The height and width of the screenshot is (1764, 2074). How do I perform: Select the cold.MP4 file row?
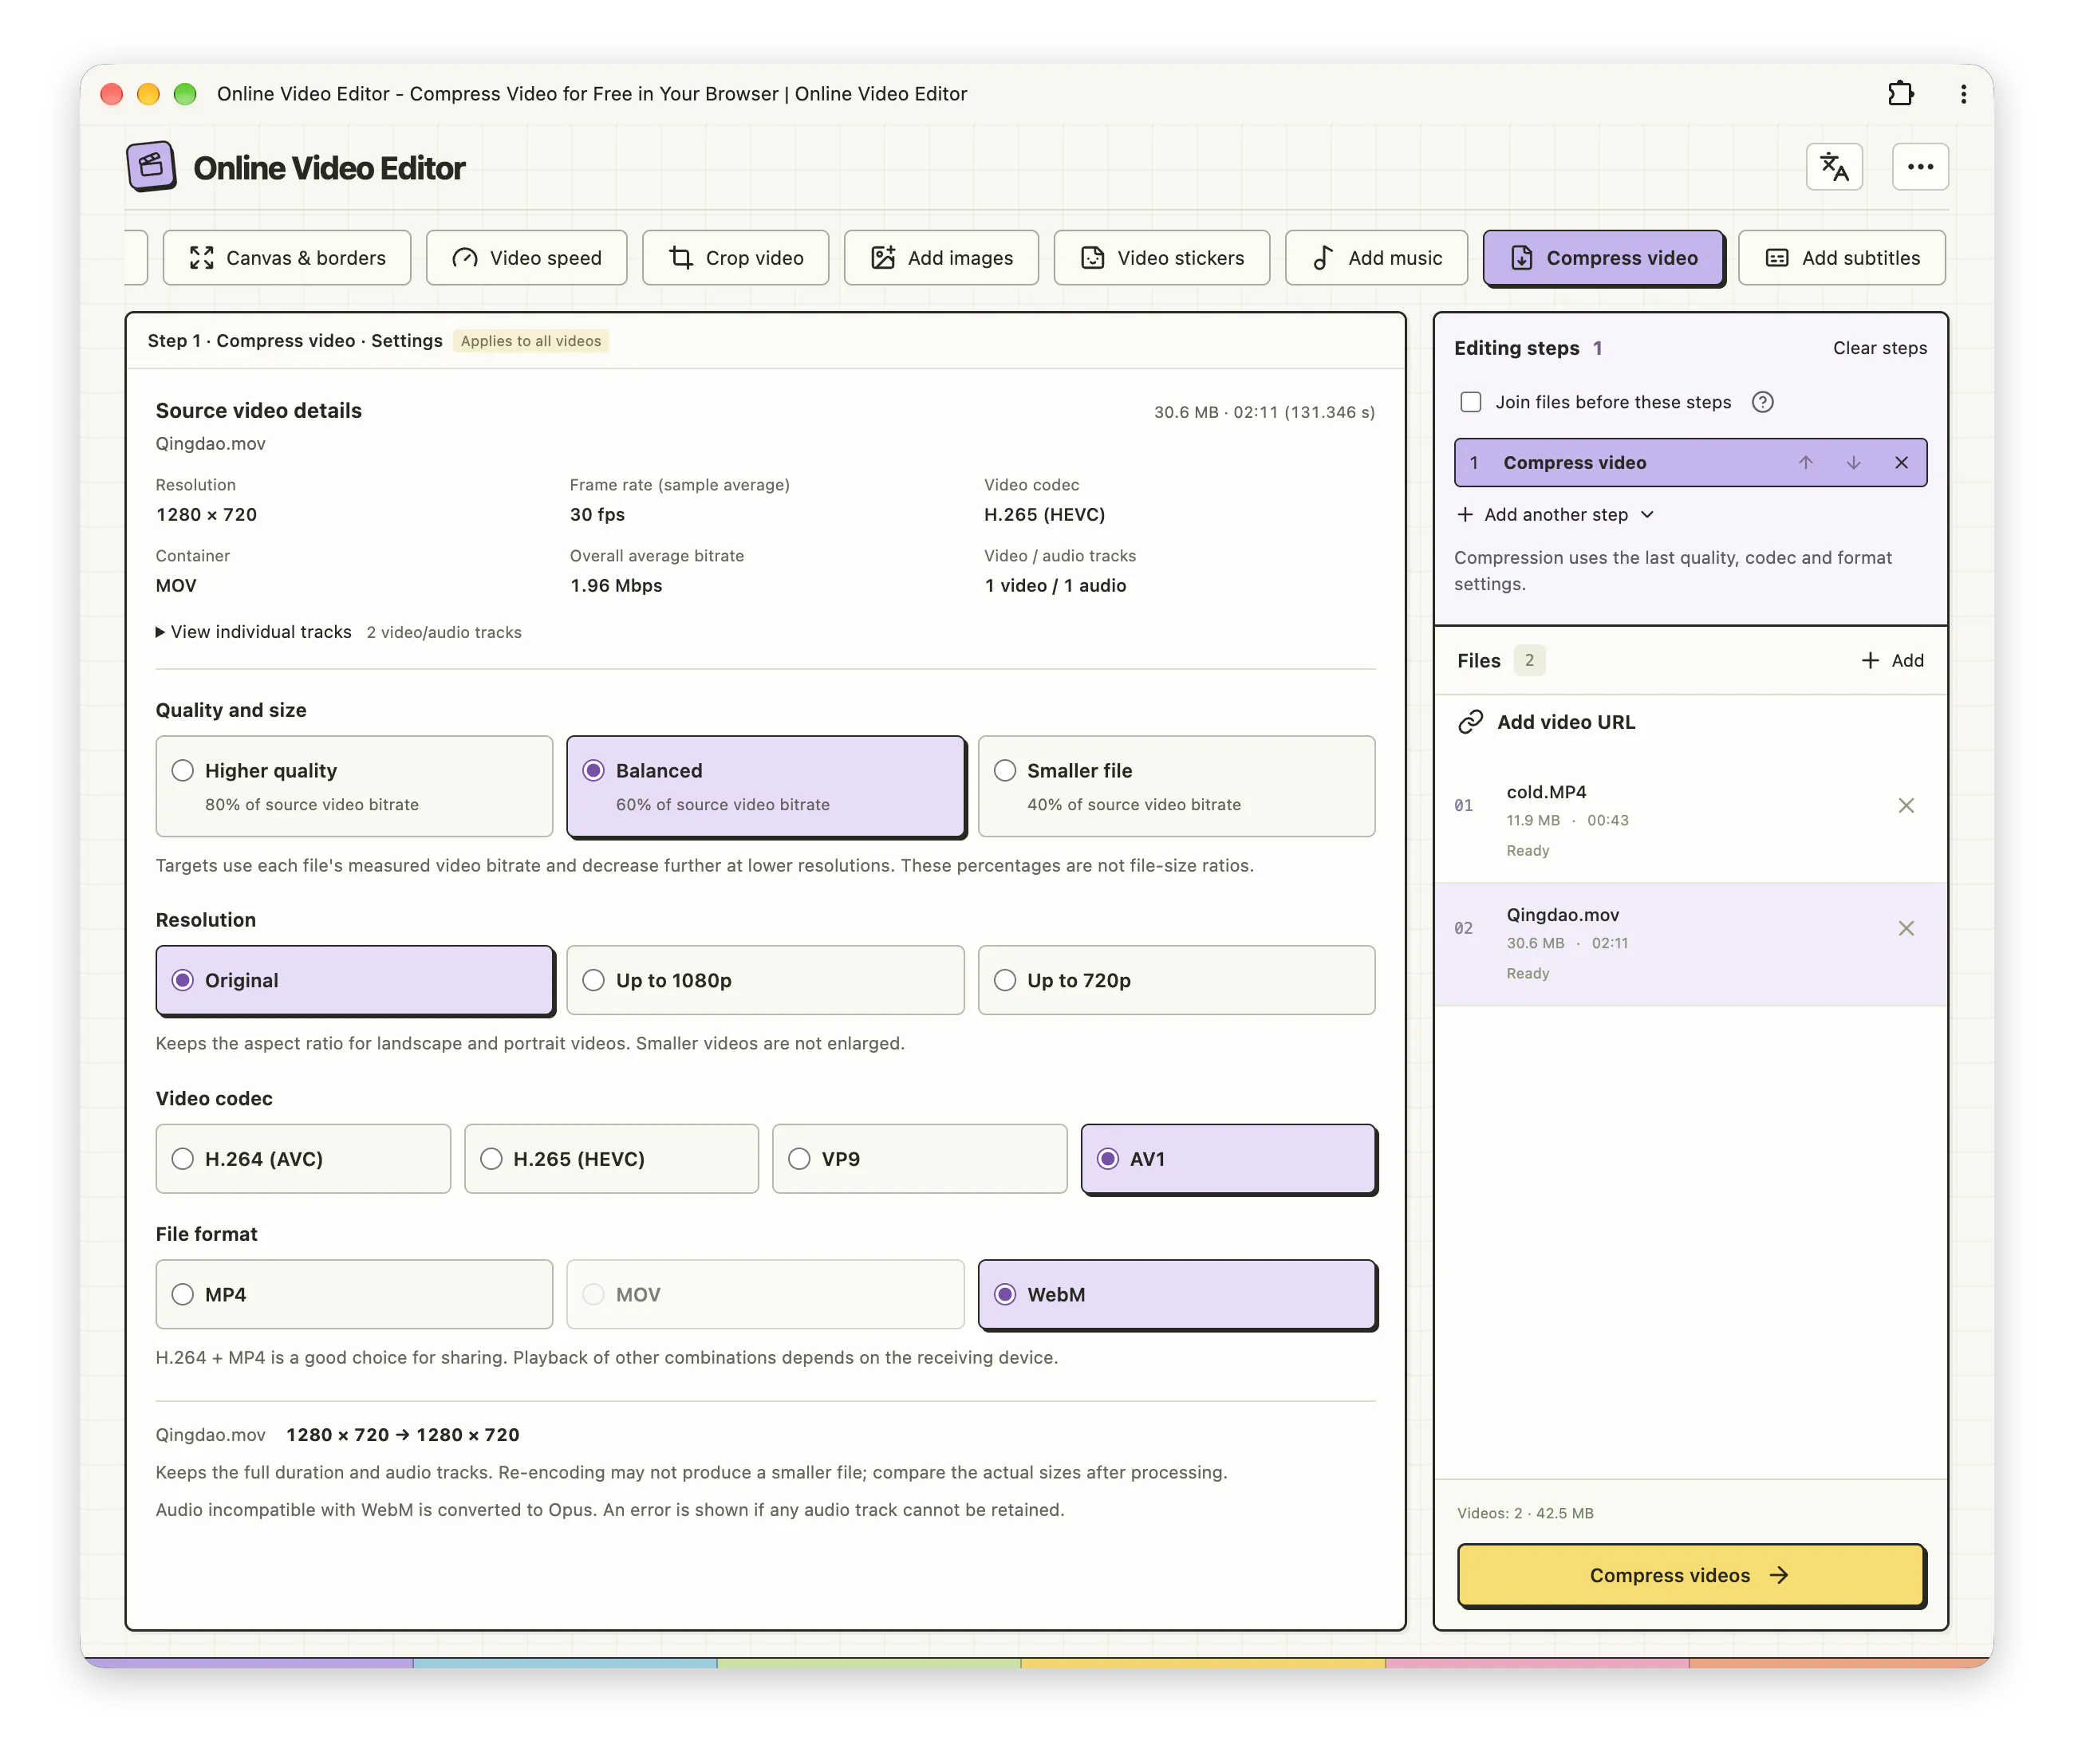click(x=1690, y=821)
